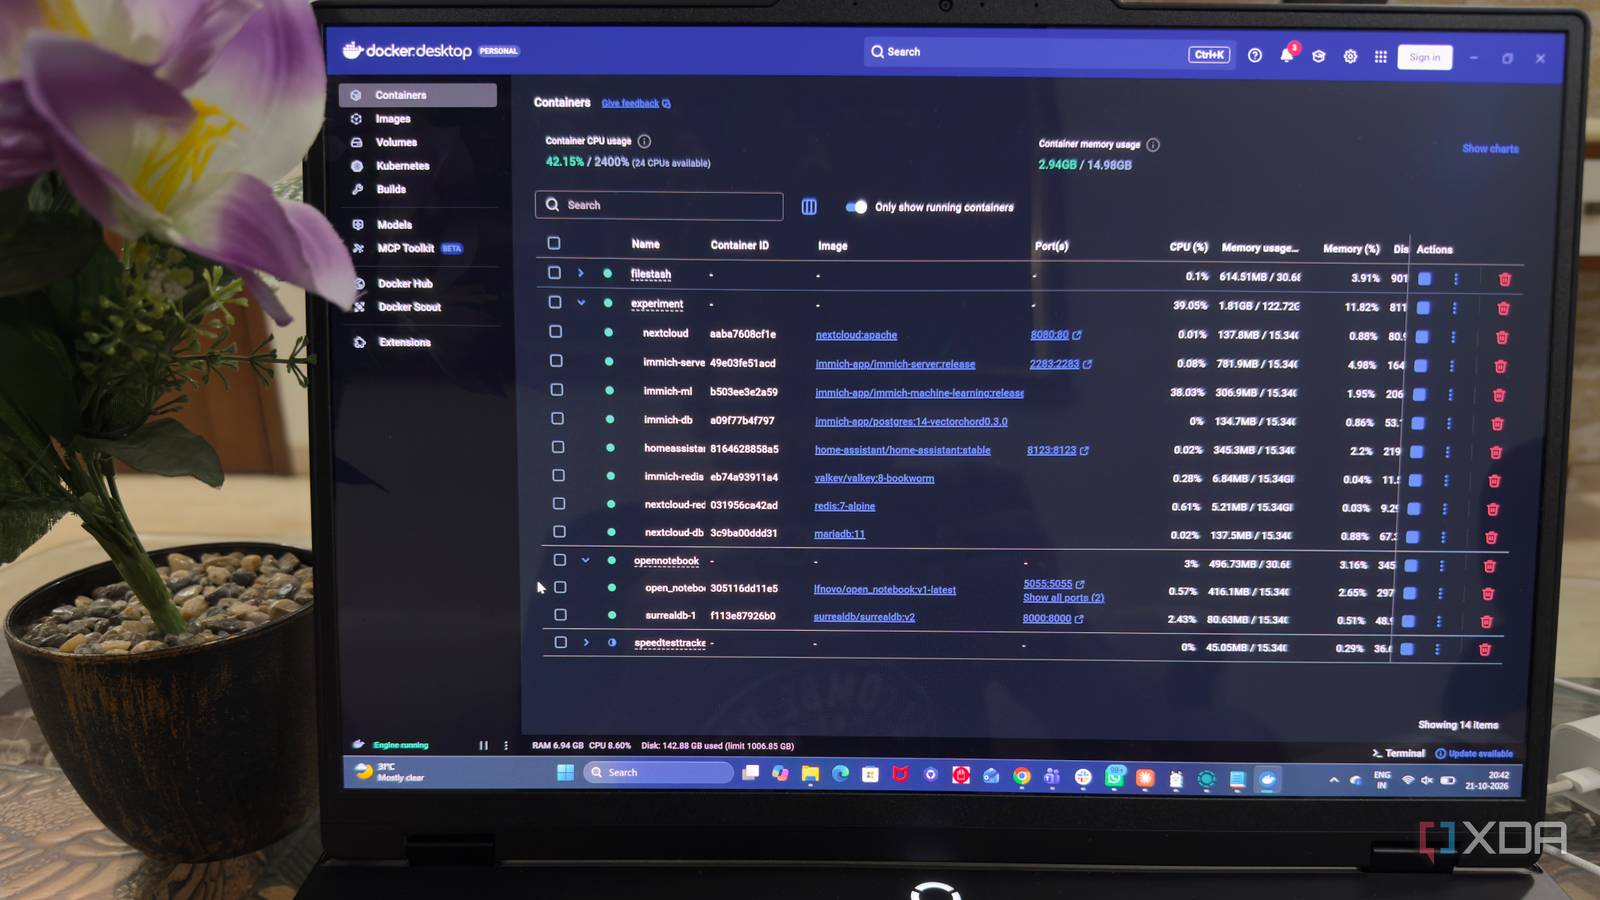Stop the experiment stack with stop button
The height and width of the screenshot is (900, 1600).
[1423, 308]
